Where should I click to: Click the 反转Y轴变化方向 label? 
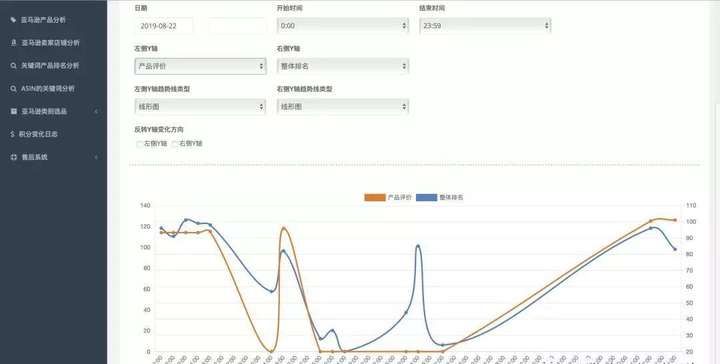(x=159, y=129)
